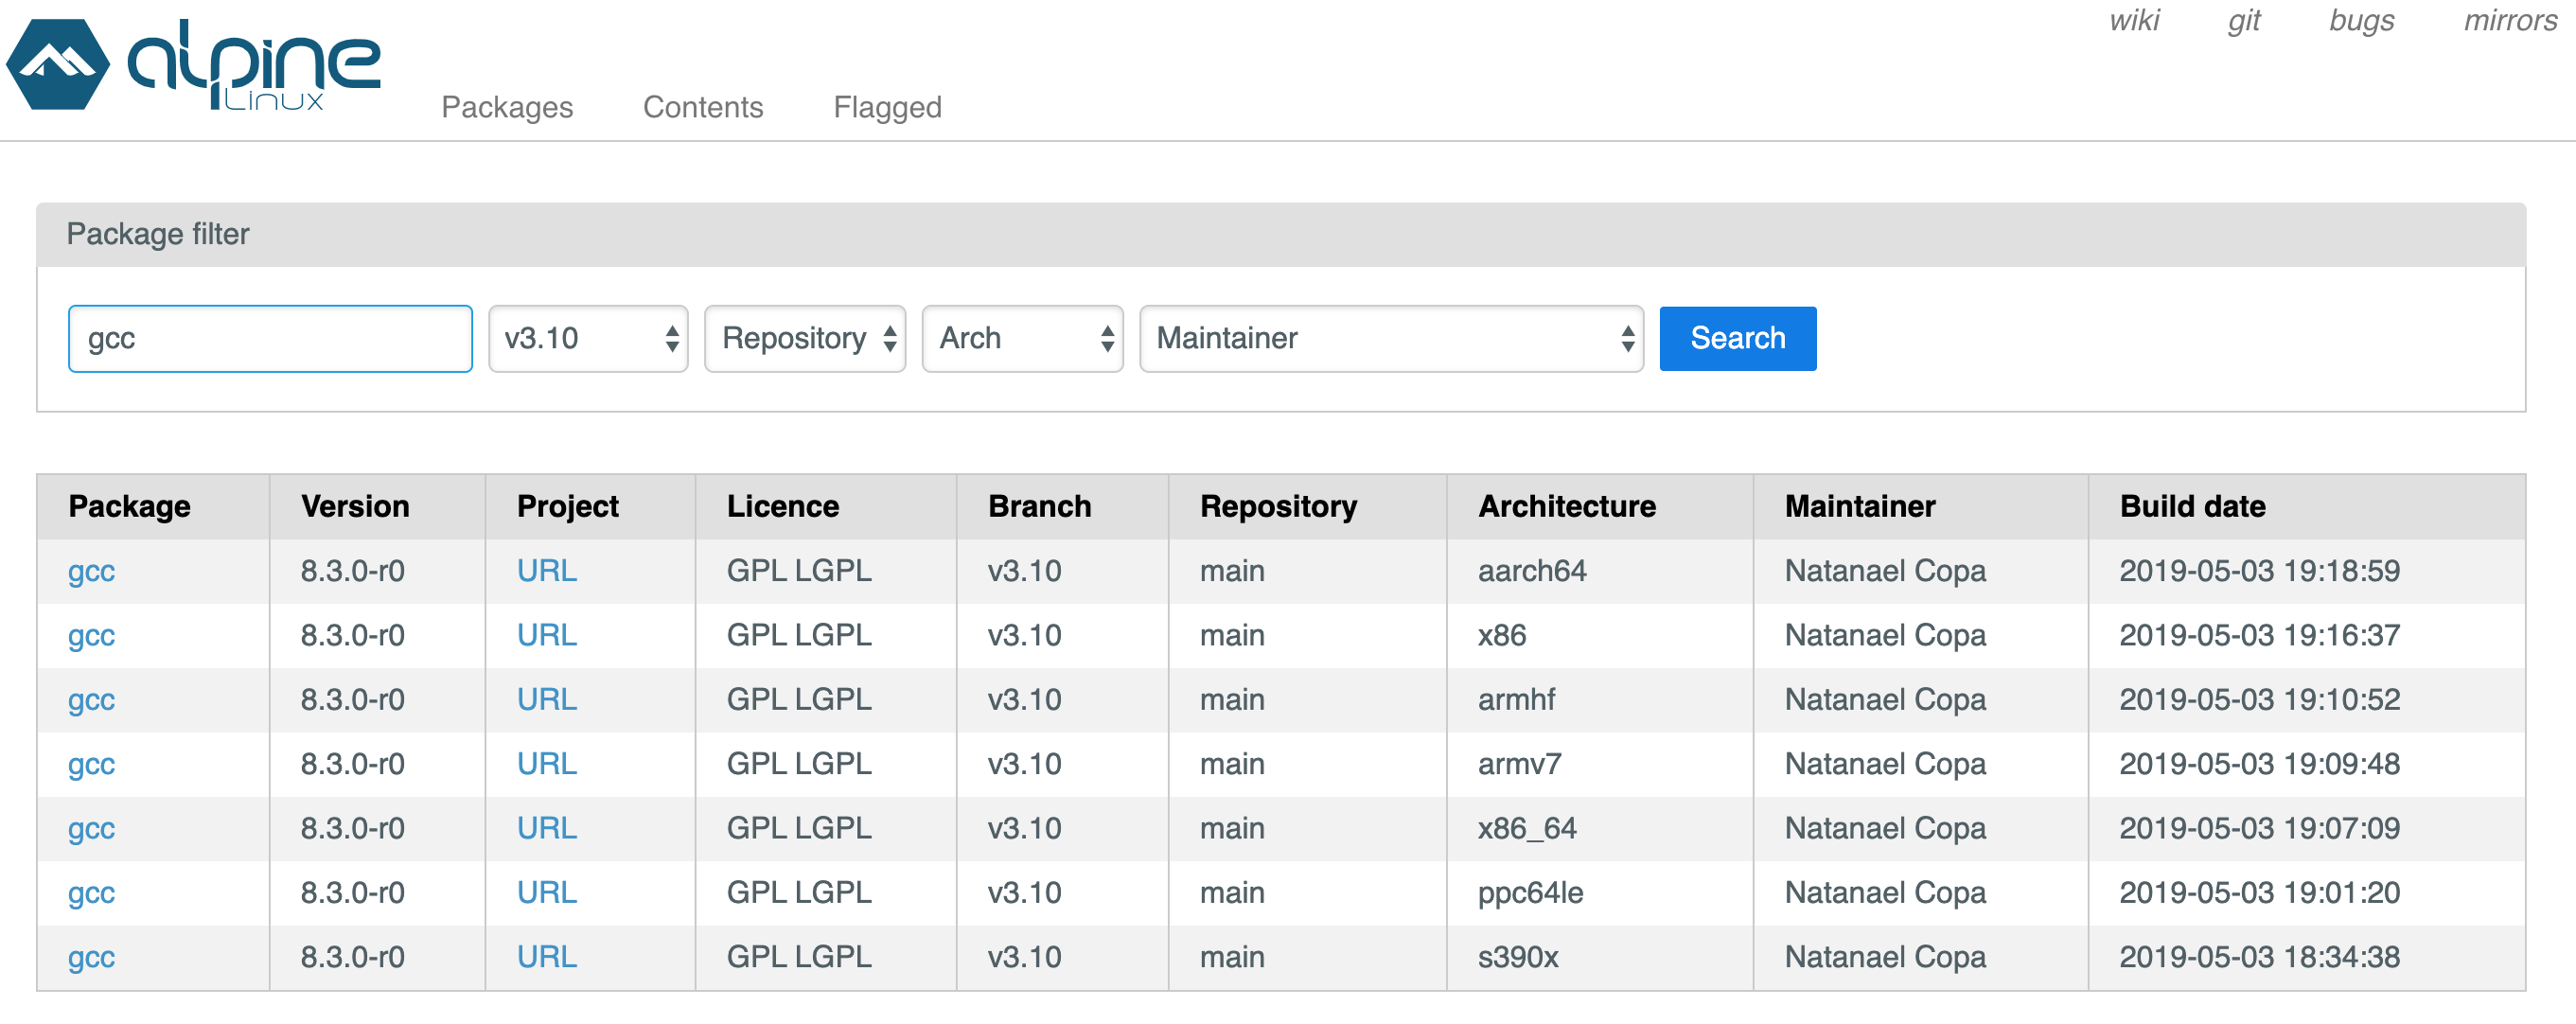
Task: Open project URL for x86_64 row
Action: tap(546, 828)
